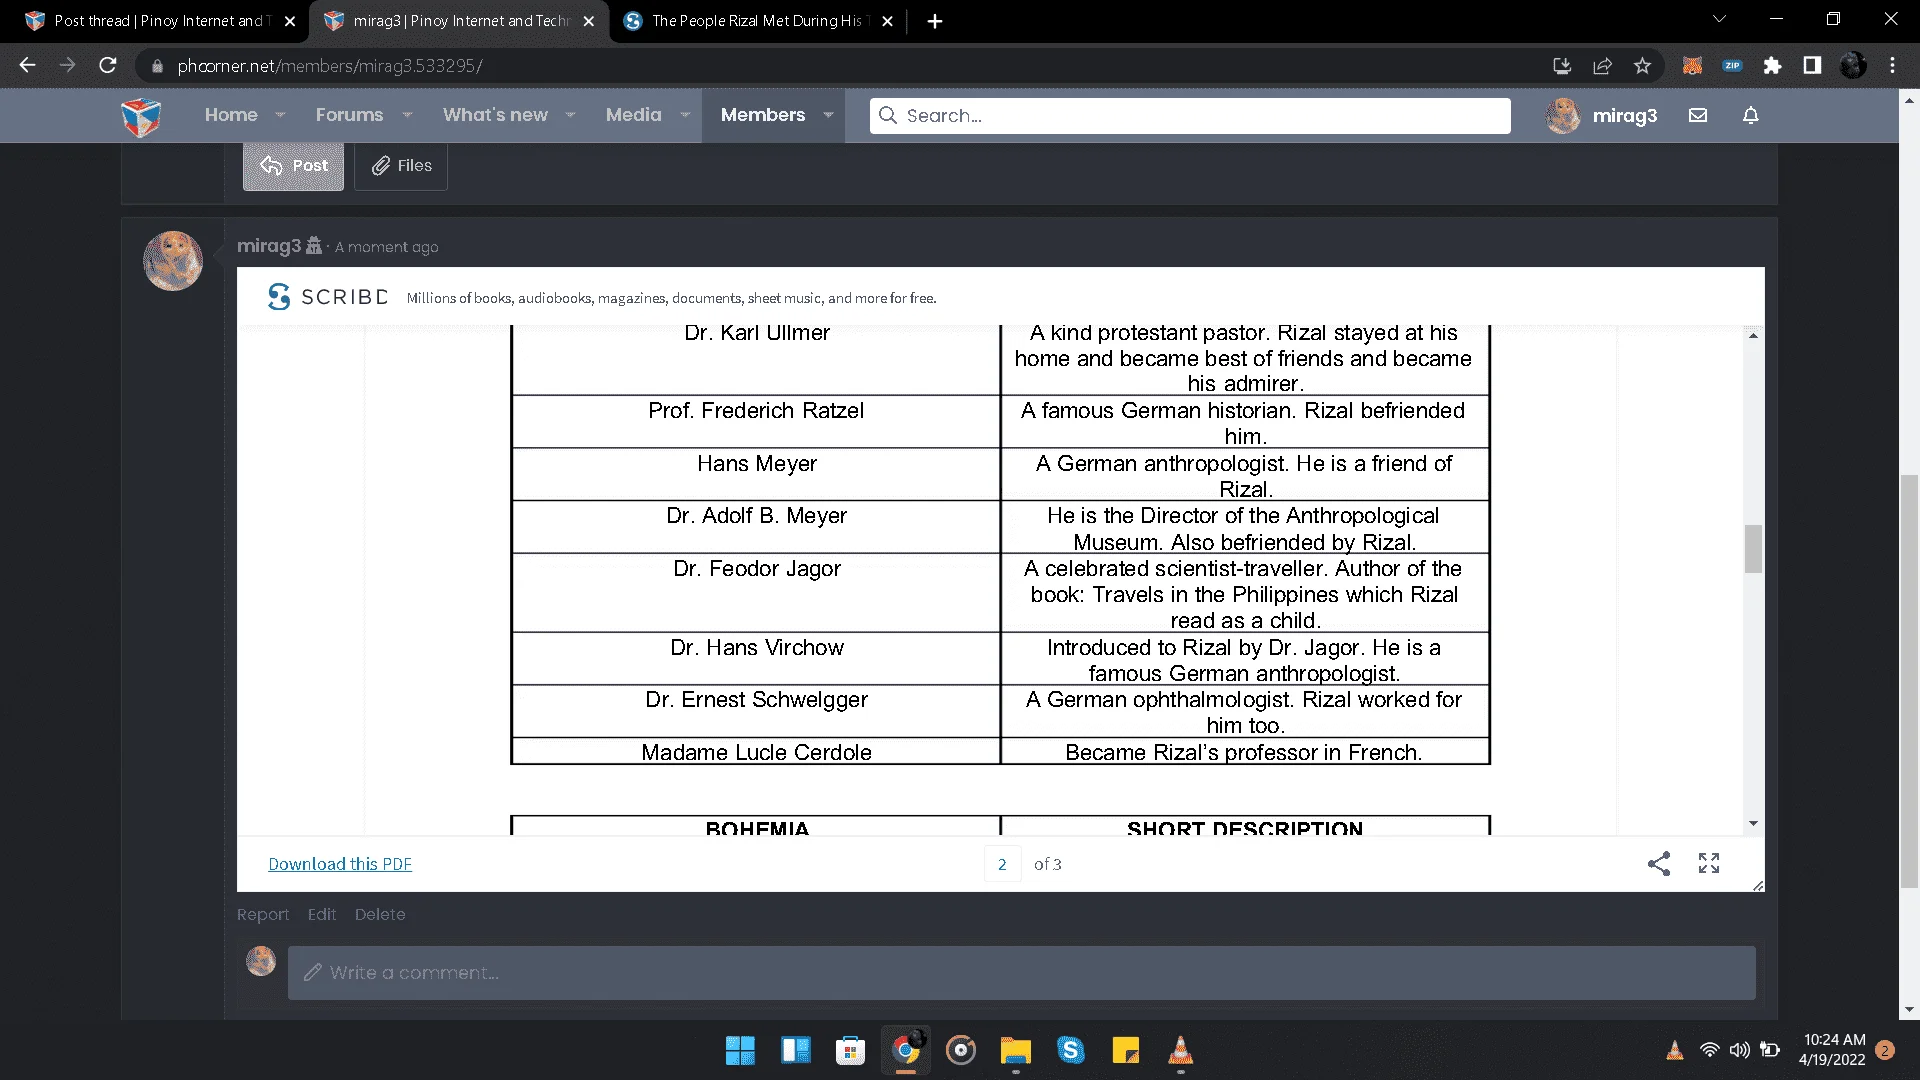
Task: Click Download this PDF link
Action: tap(340, 864)
